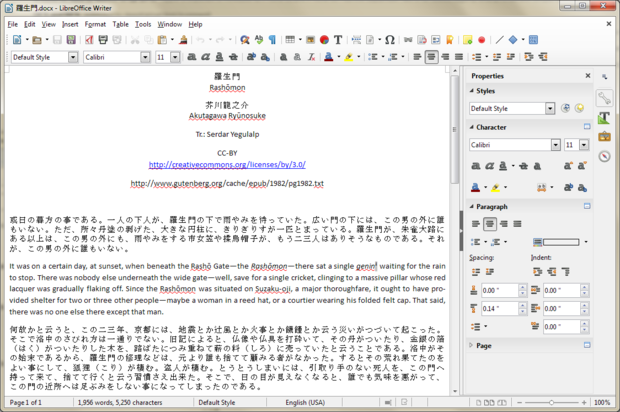Collapse the Paragraph section in sidebar
Image resolution: width=620 pixels, height=412 pixels.
472,206
